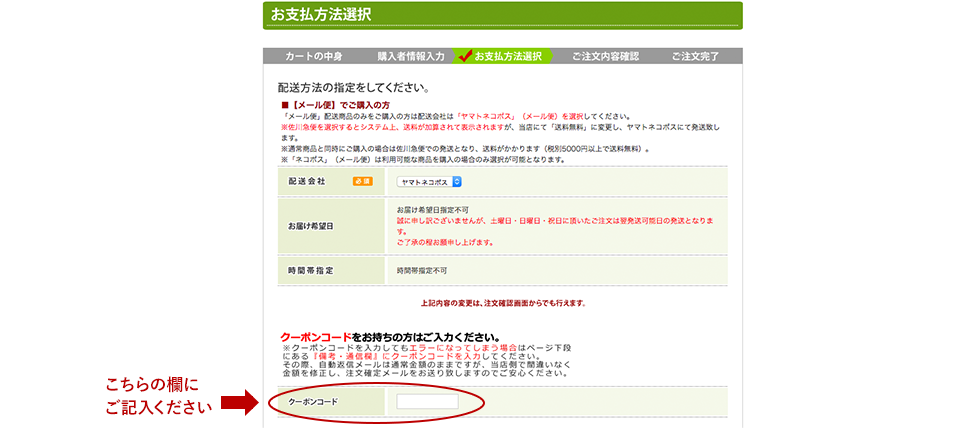Click the お支払方法選択 active step
This screenshot has height=430, width=980.
coord(508,56)
